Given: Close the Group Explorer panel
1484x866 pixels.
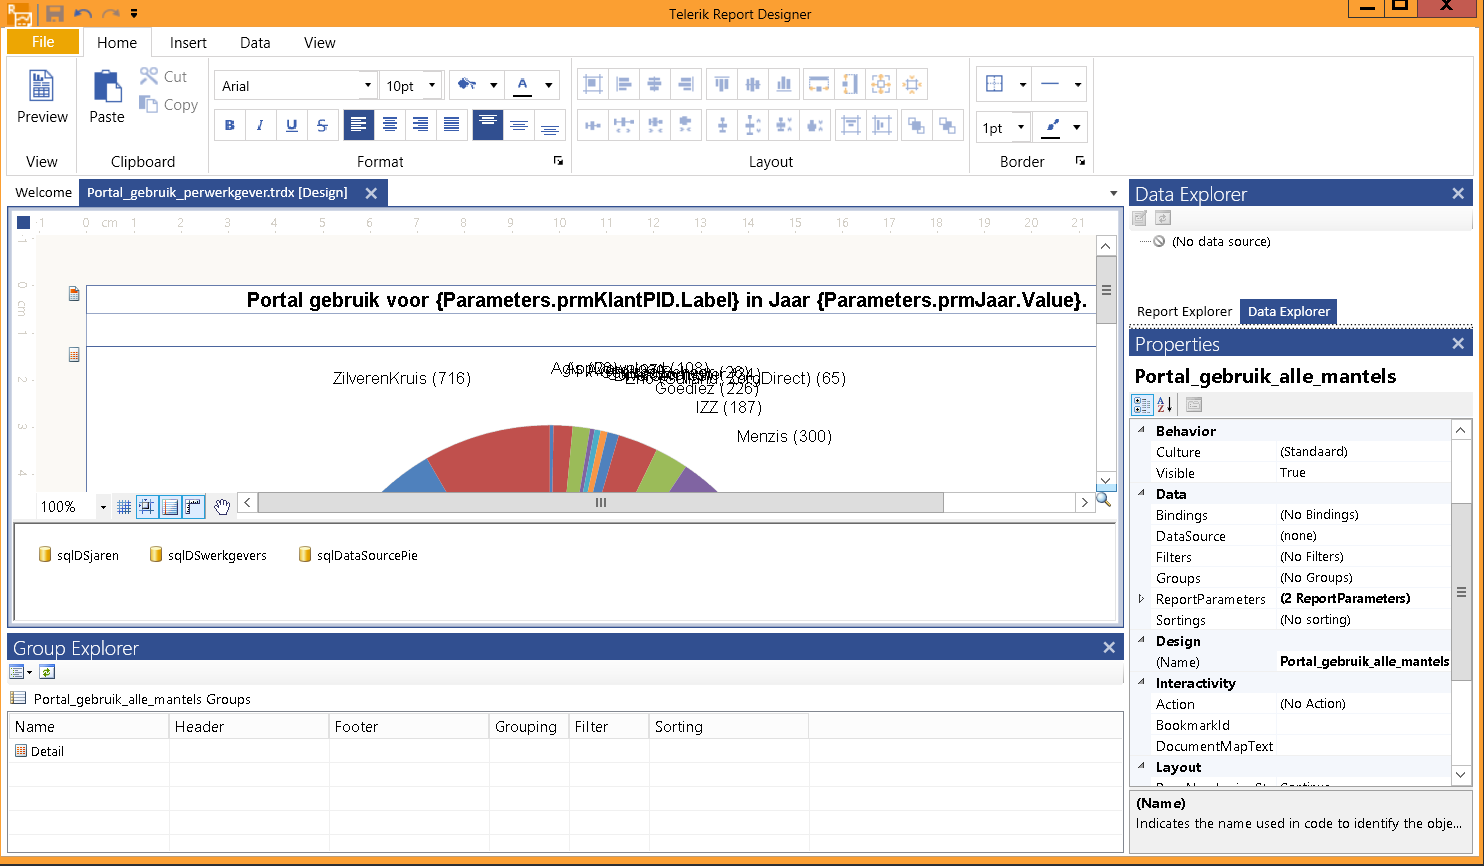Looking at the screenshot, I should [1109, 648].
